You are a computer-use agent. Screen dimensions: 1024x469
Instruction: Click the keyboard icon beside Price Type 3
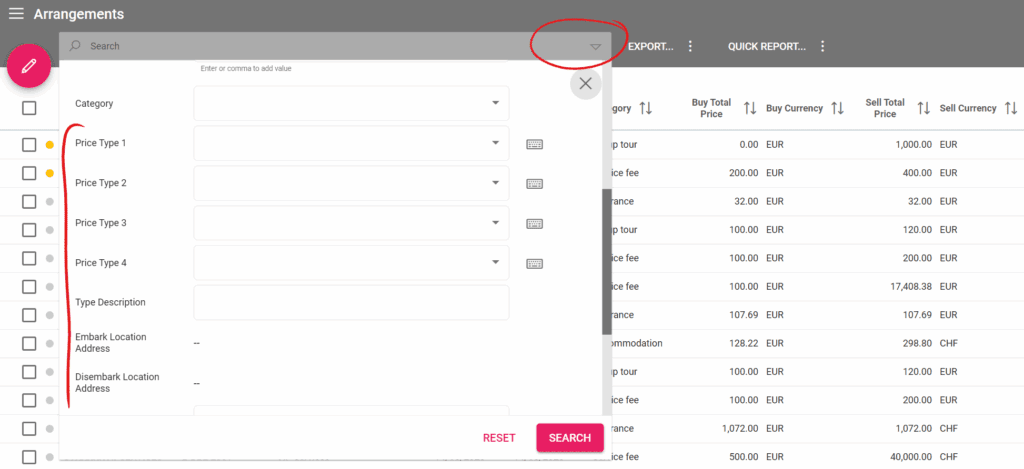[x=535, y=224]
